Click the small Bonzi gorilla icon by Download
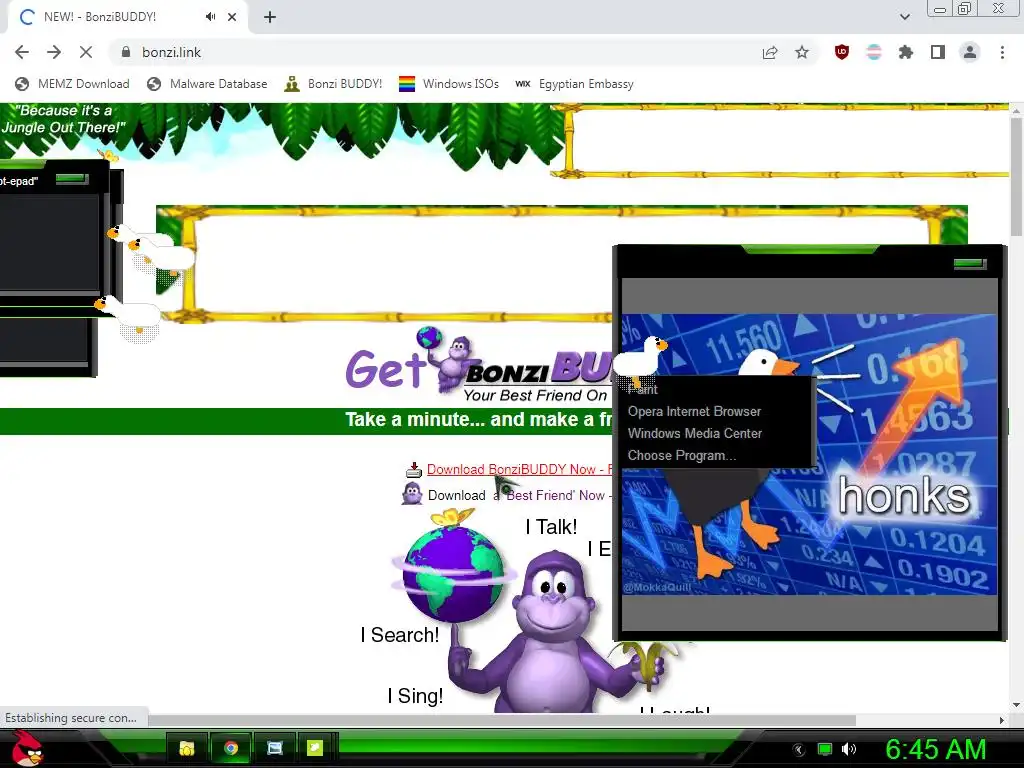This screenshot has width=1024, height=768. click(x=412, y=494)
